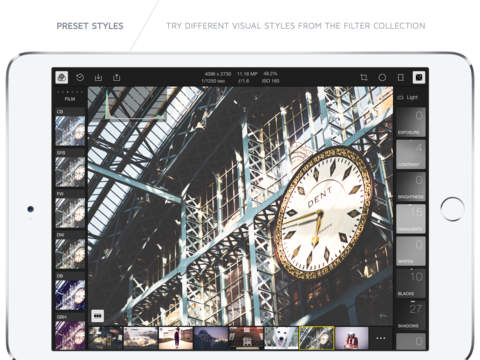Tap the share export arrow icon

(x=116, y=77)
